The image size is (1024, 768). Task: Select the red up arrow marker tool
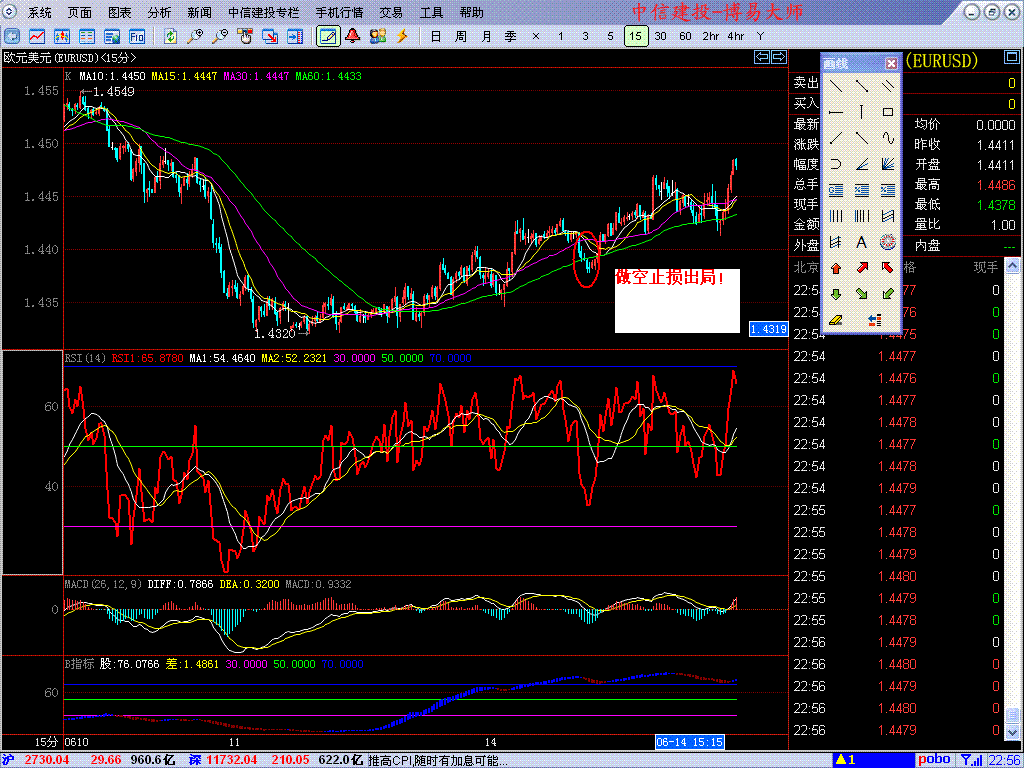(x=836, y=268)
